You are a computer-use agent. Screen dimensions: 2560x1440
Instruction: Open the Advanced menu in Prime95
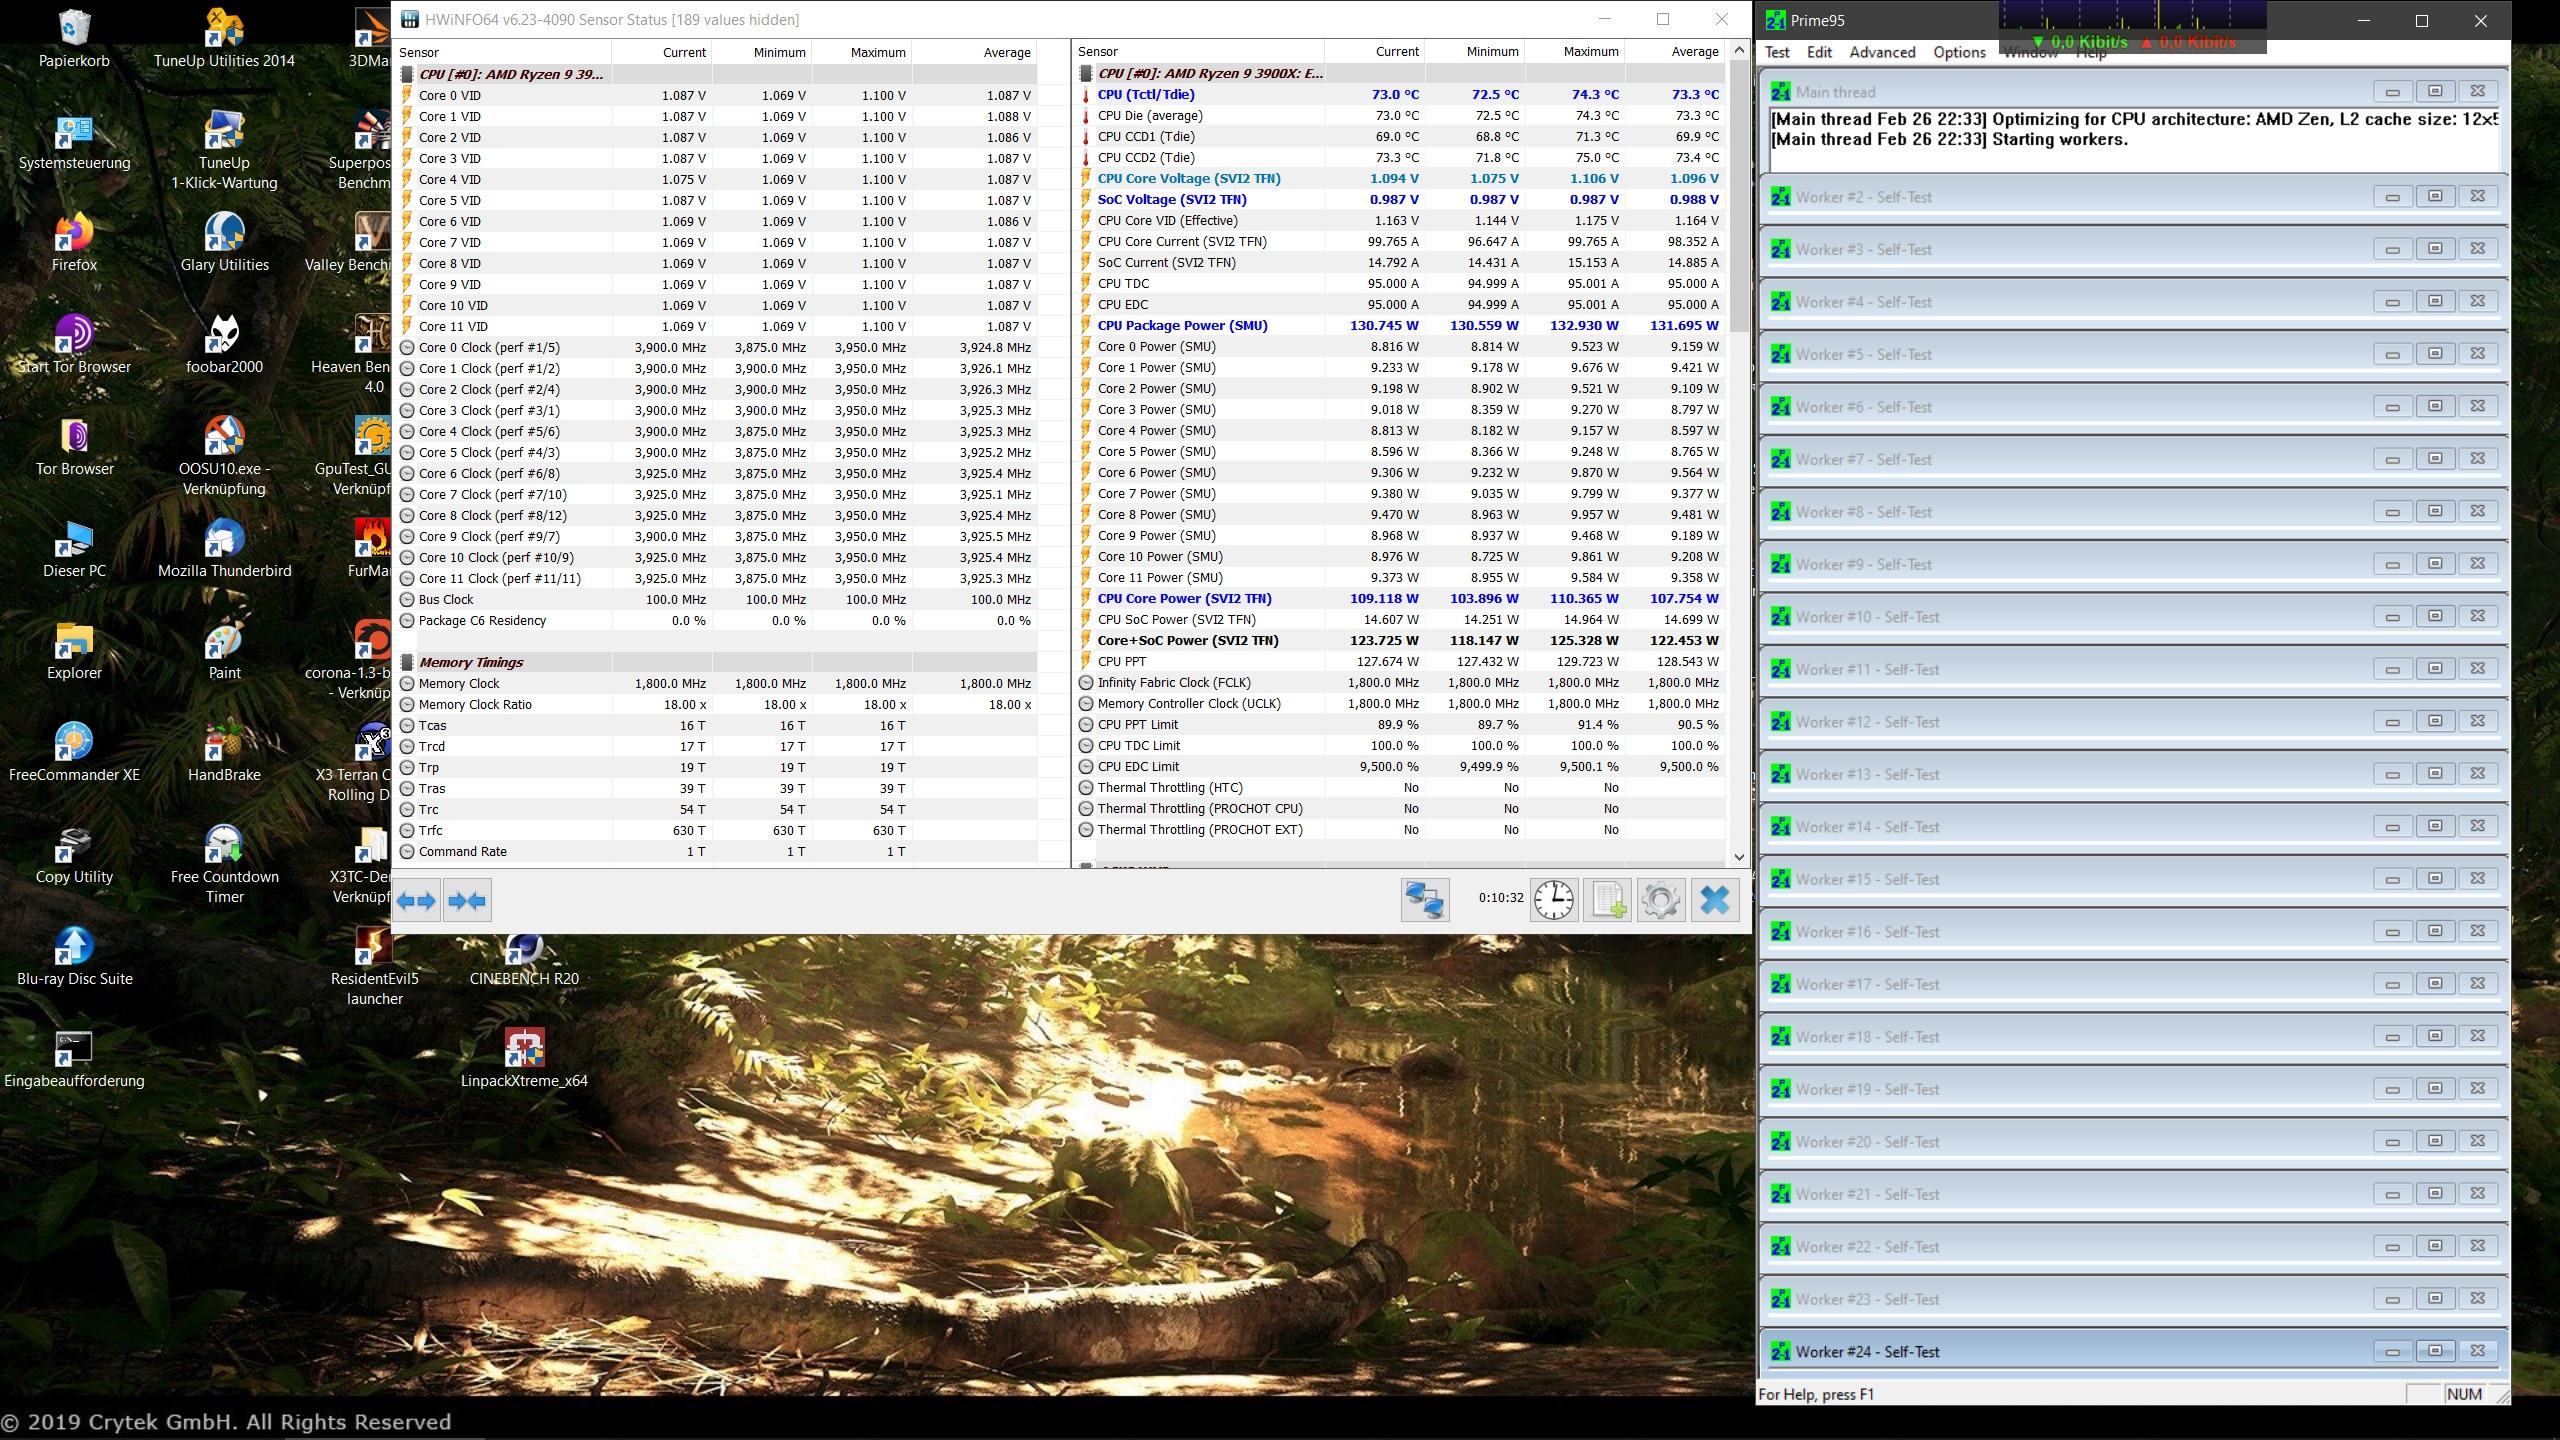pyautogui.click(x=1882, y=52)
